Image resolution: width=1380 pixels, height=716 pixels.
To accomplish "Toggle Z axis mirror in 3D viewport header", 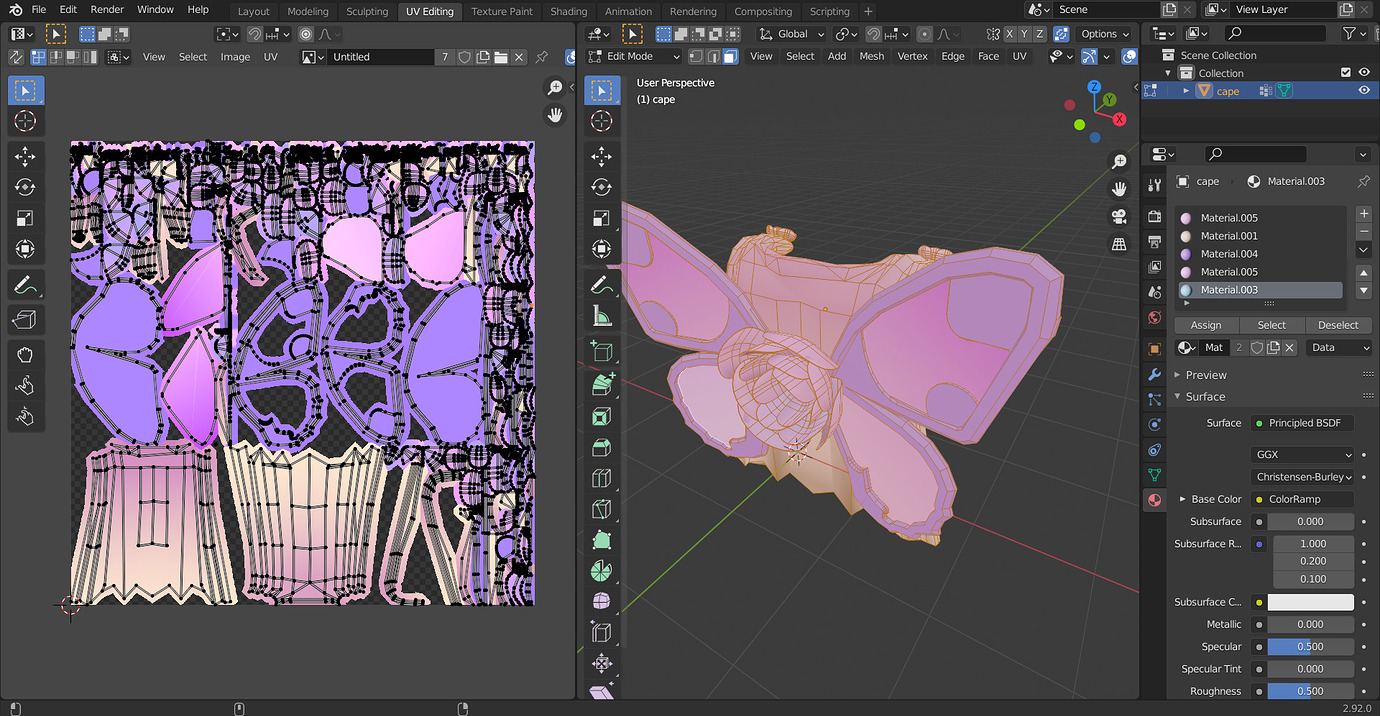I will [x=1040, y=33].
